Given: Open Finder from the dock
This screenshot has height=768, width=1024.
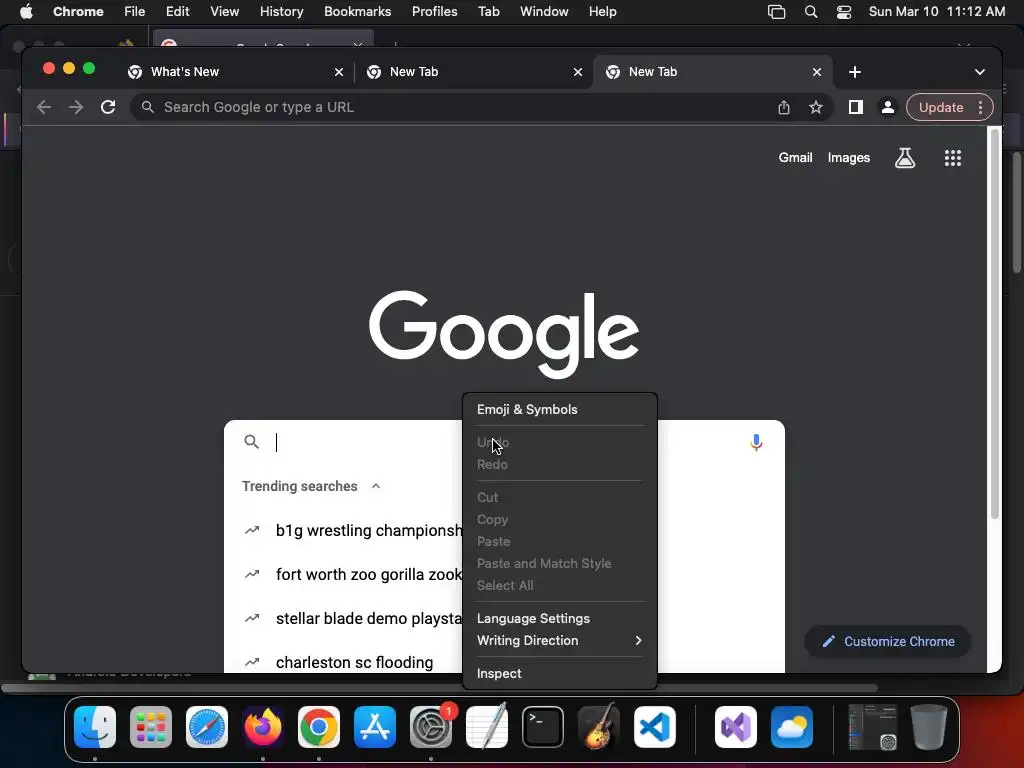Looking at the screenshot, I should 95,727.
